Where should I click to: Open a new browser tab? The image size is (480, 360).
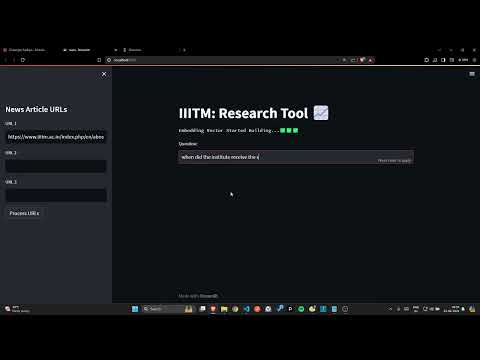pyautogui.click(x=184, y=50)
